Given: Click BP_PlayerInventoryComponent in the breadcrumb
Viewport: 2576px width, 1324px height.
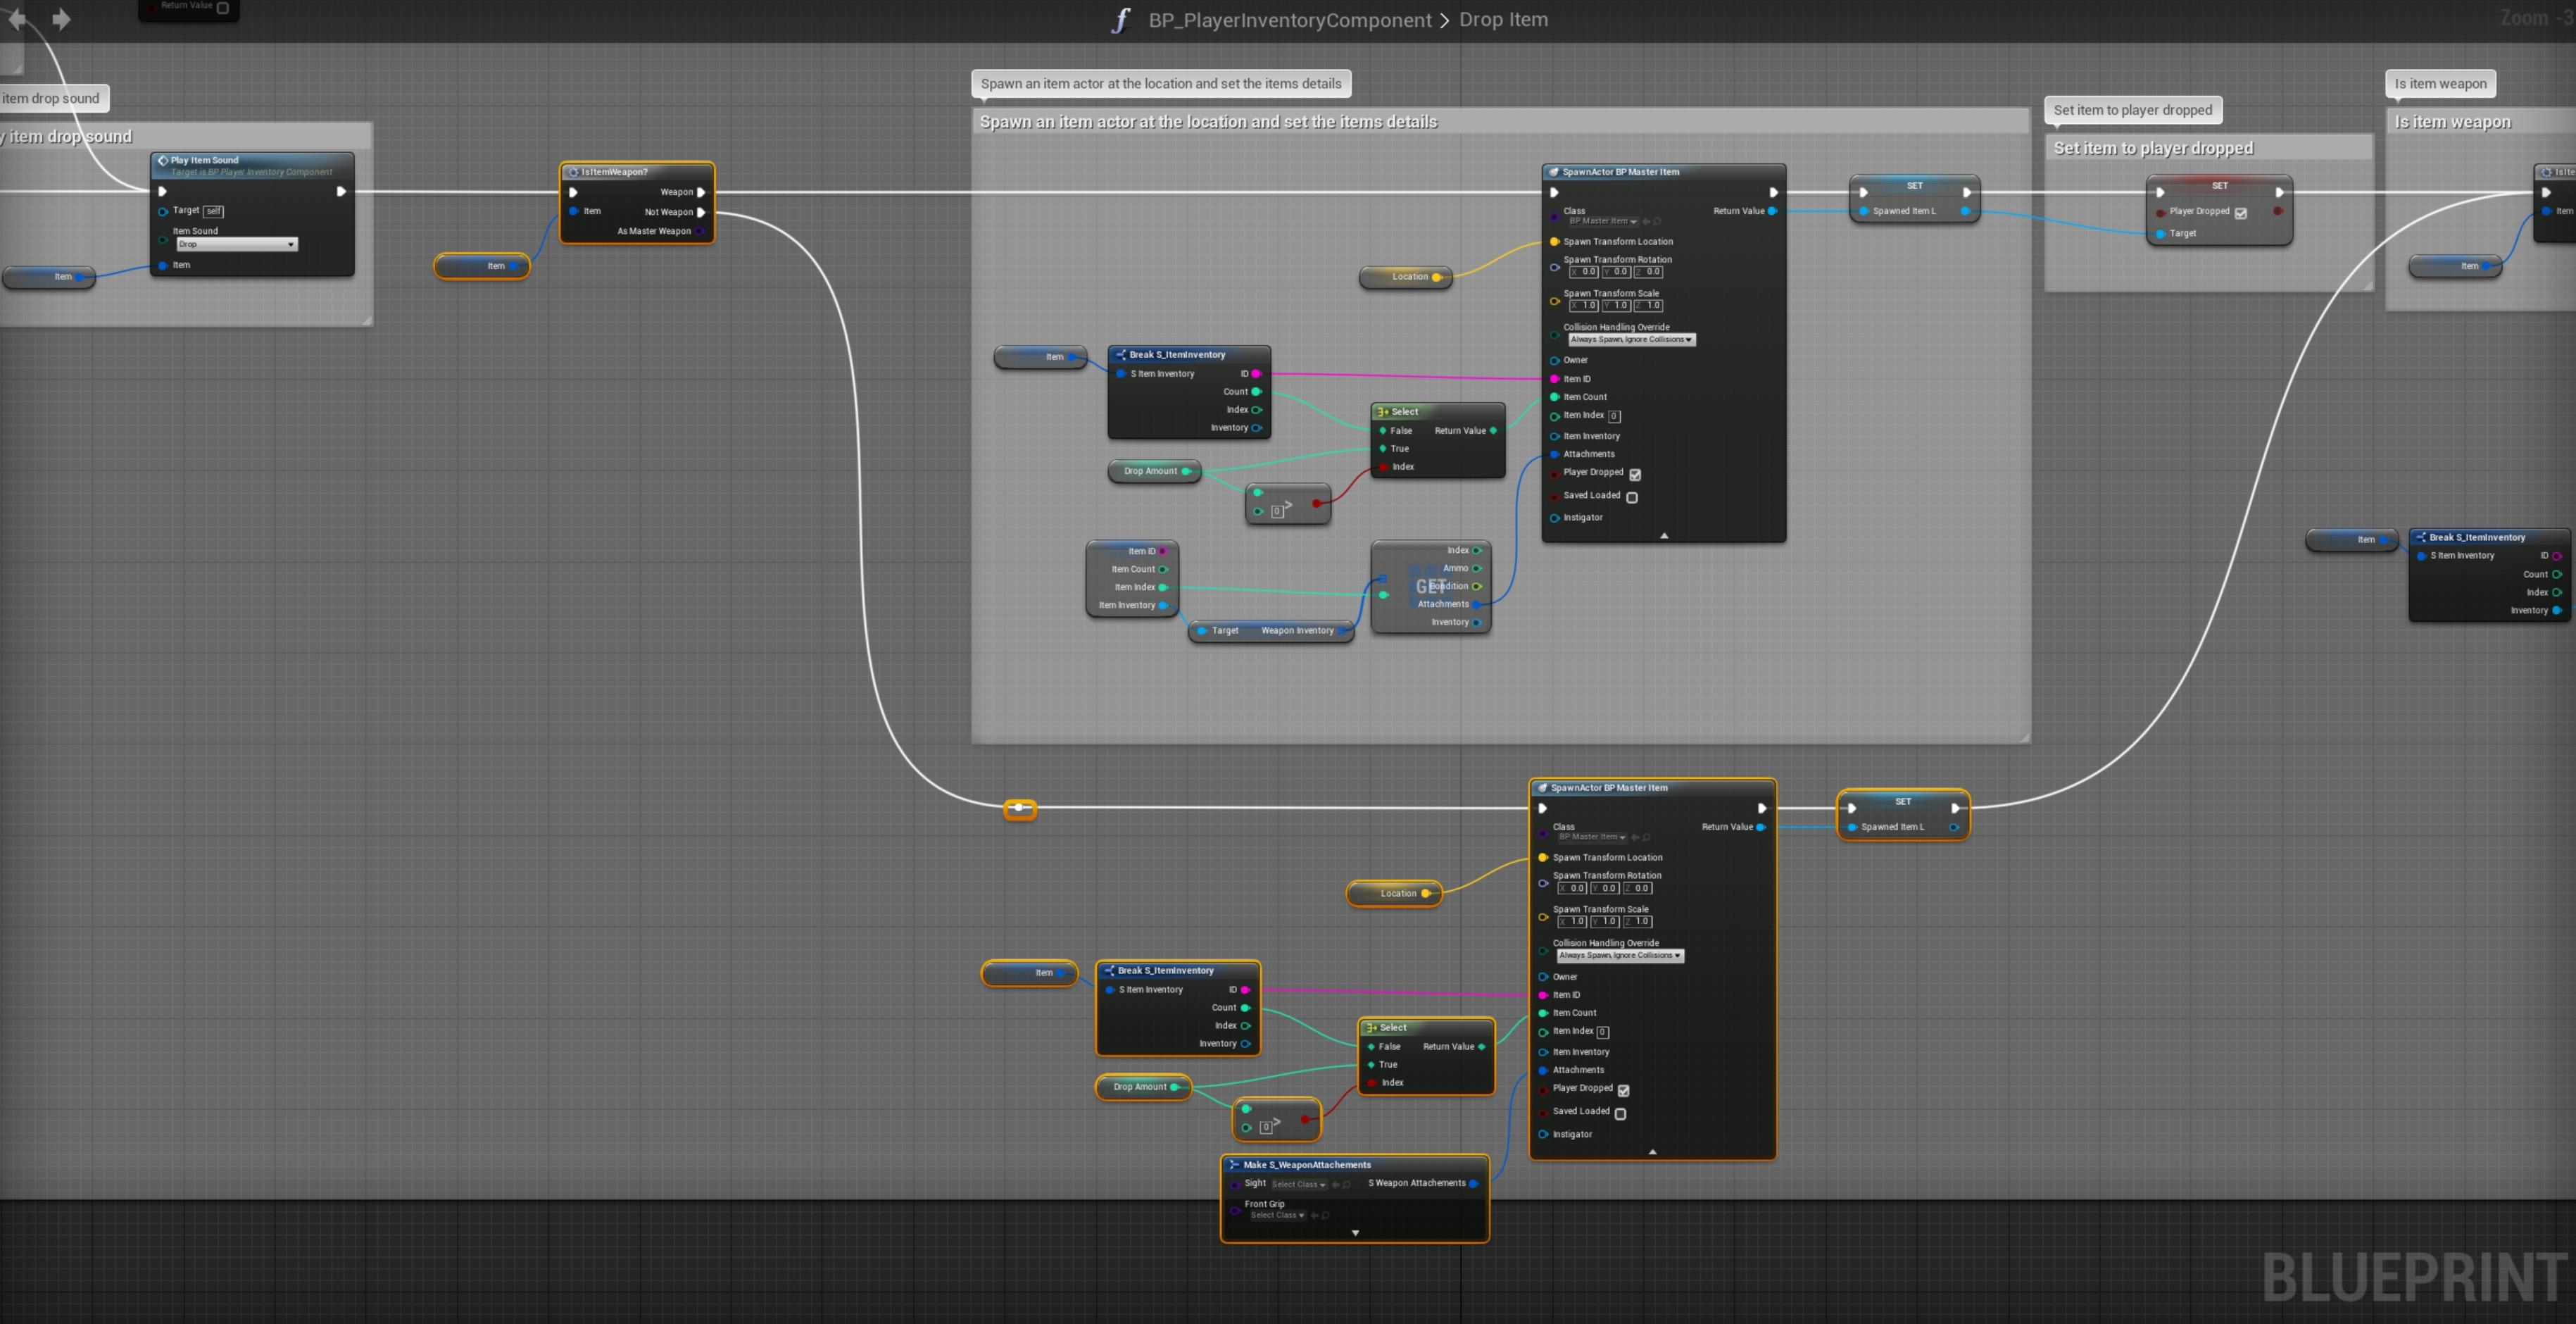Looking at the screenshot, I should 1289,20.
